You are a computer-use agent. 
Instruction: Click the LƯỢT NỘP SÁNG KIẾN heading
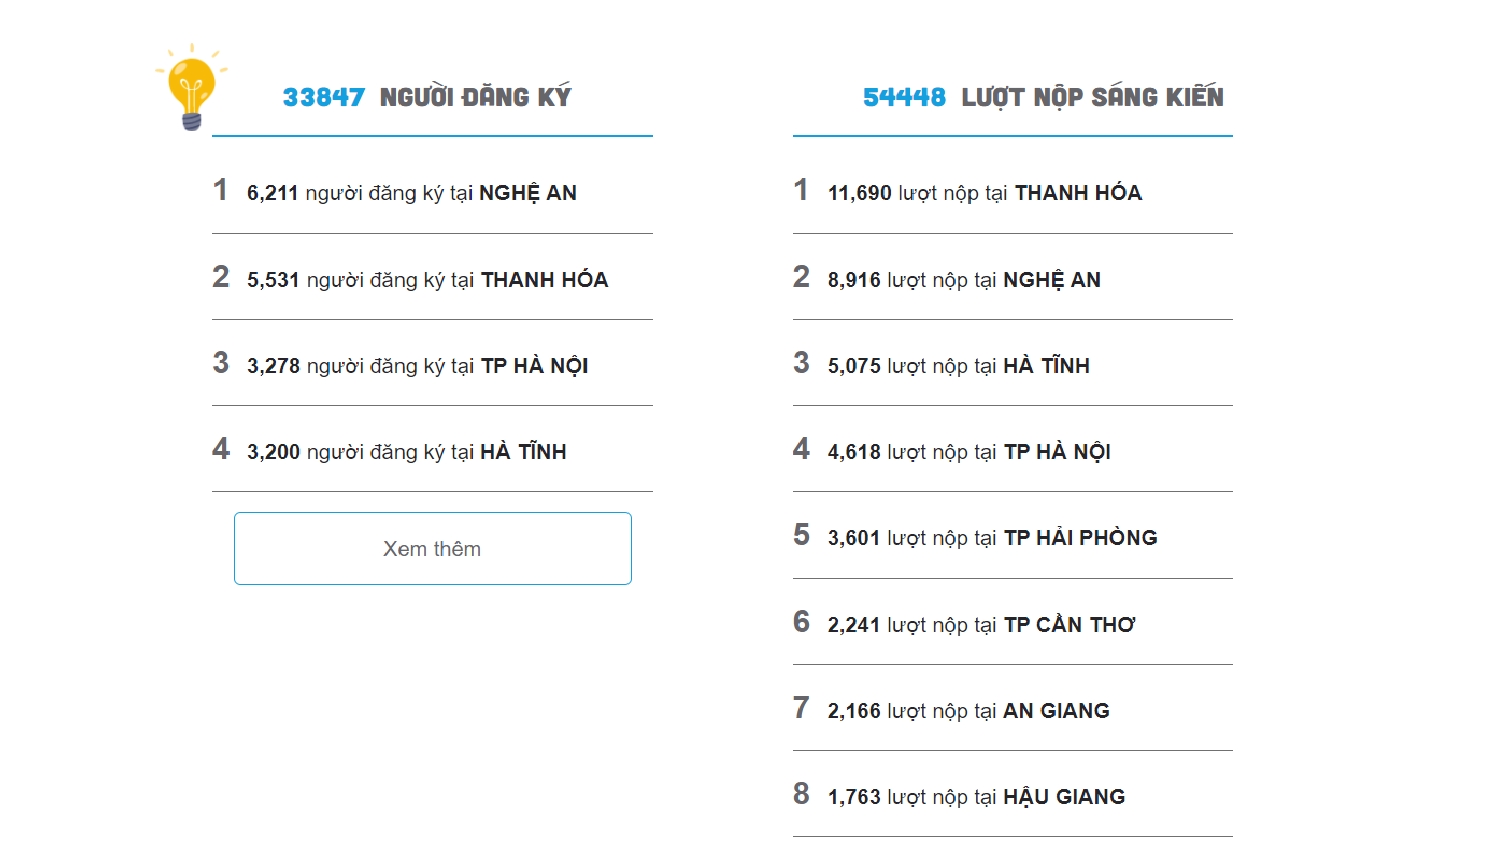point(1092,97)
